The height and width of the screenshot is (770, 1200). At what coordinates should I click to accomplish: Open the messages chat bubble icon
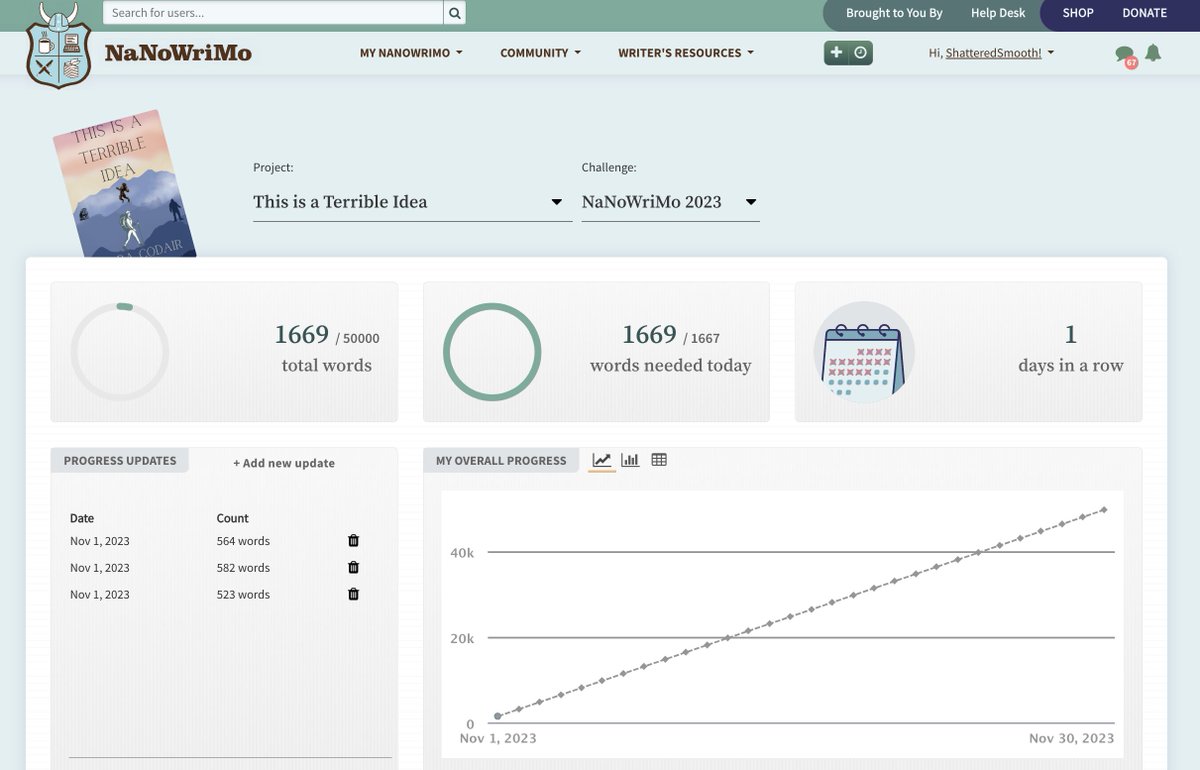(1125, 55)
